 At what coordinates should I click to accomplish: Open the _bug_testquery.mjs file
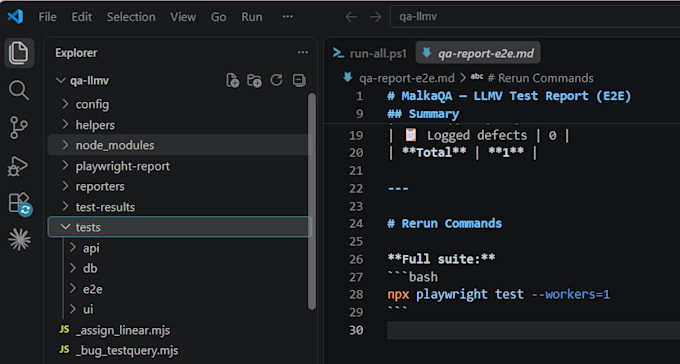[180, 350]
